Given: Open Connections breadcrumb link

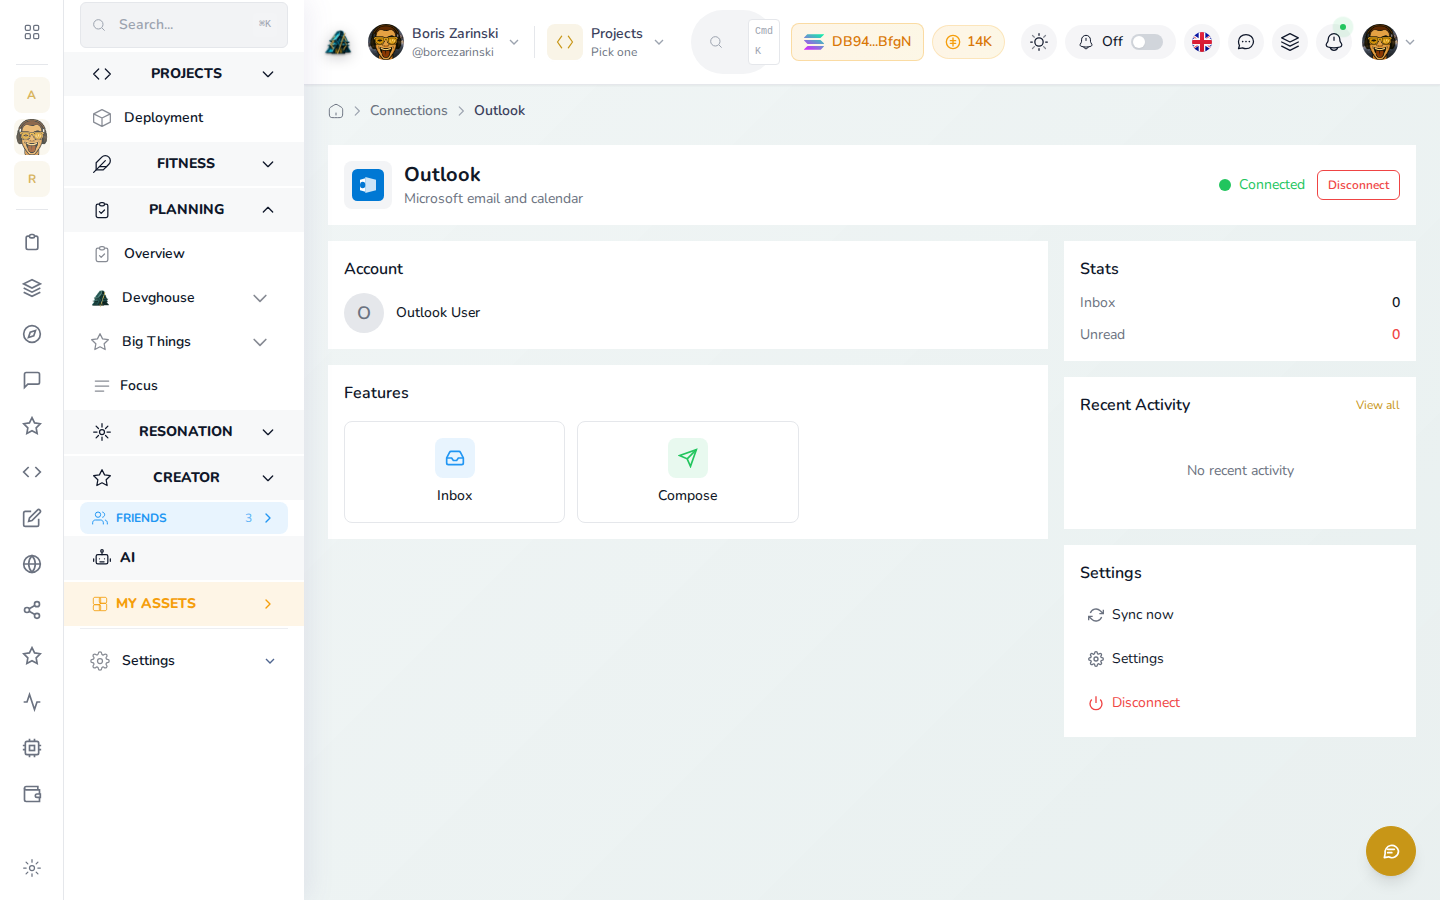Looking at the screenshot, I should [x=409, y=111].
